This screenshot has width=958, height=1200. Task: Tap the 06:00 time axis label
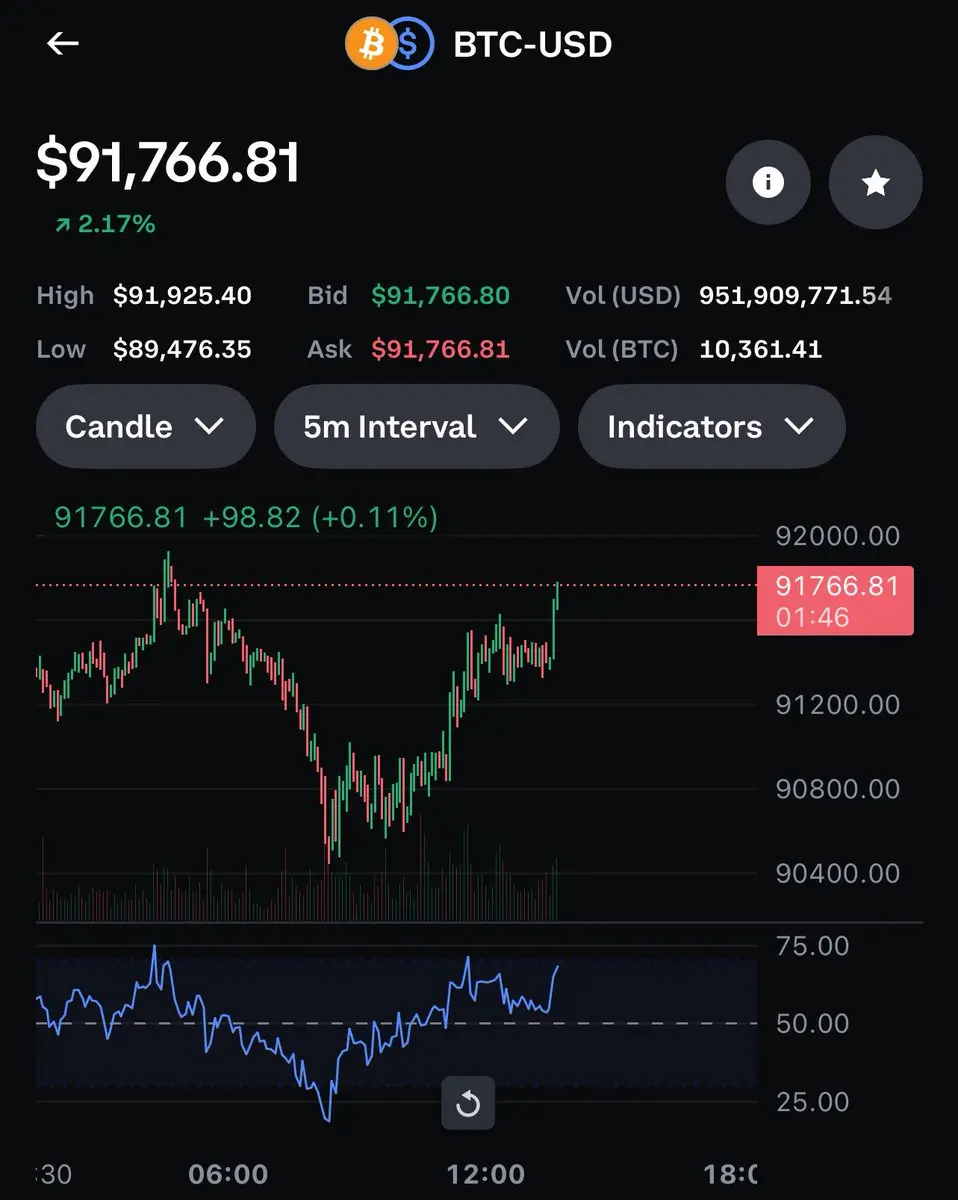[x=228, y=1173]
